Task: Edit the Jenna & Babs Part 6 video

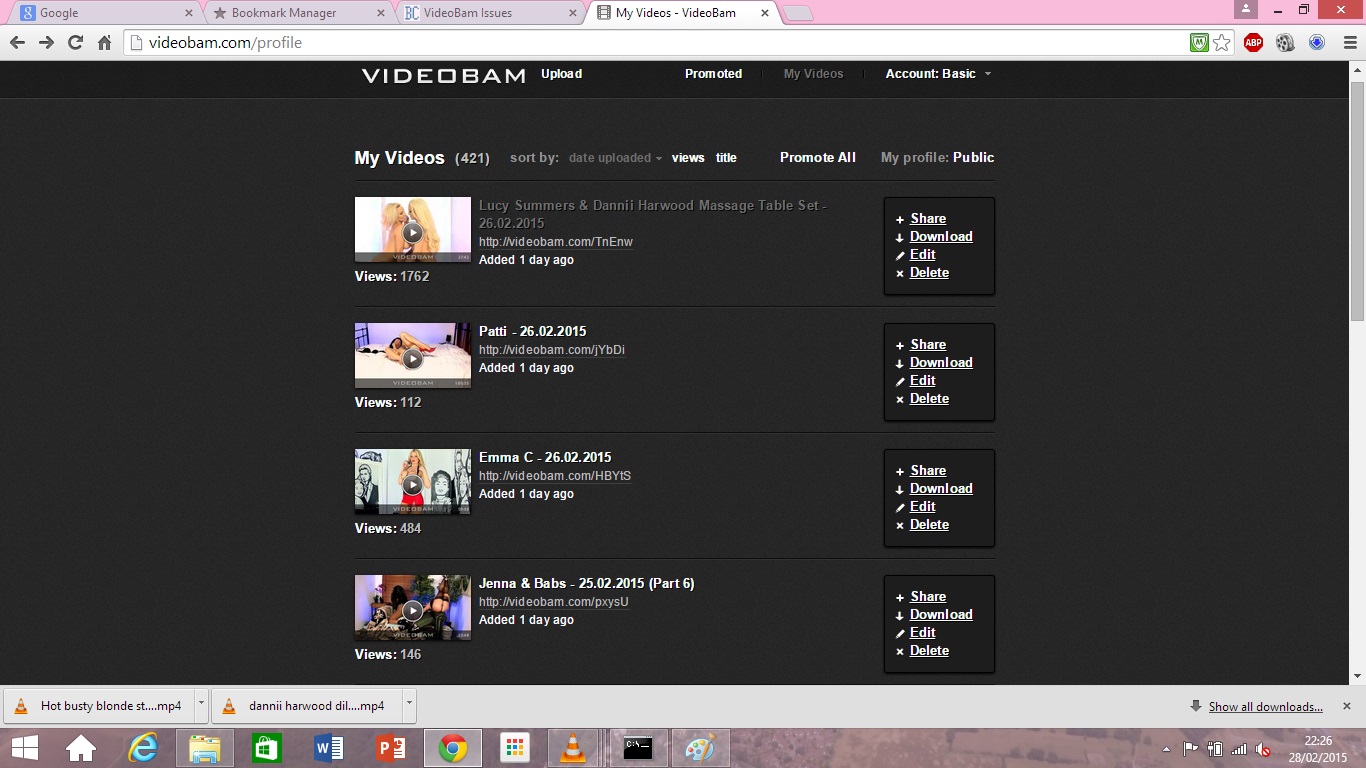Action: [922, 633]
